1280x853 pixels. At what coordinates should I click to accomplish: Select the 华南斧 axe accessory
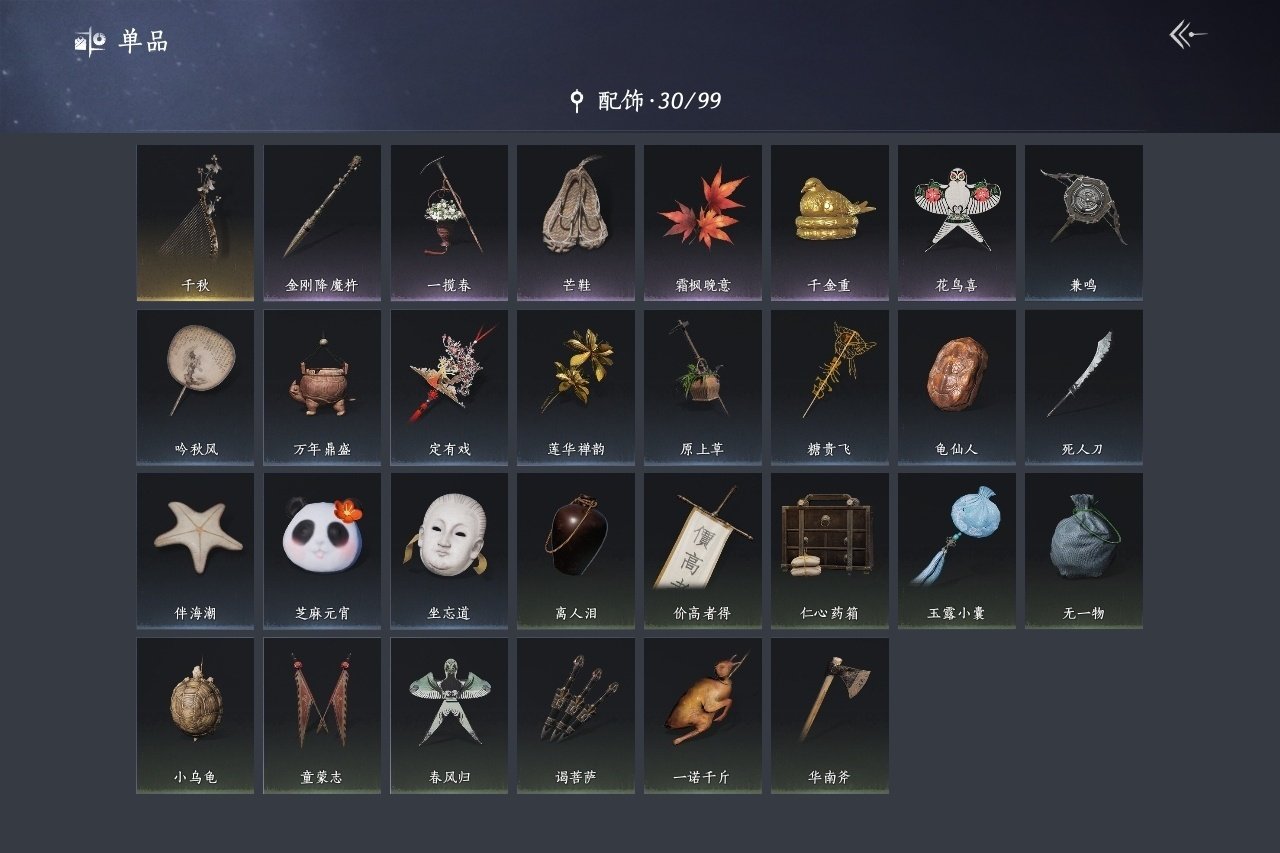pyautogui.click(x=830, y=716)
